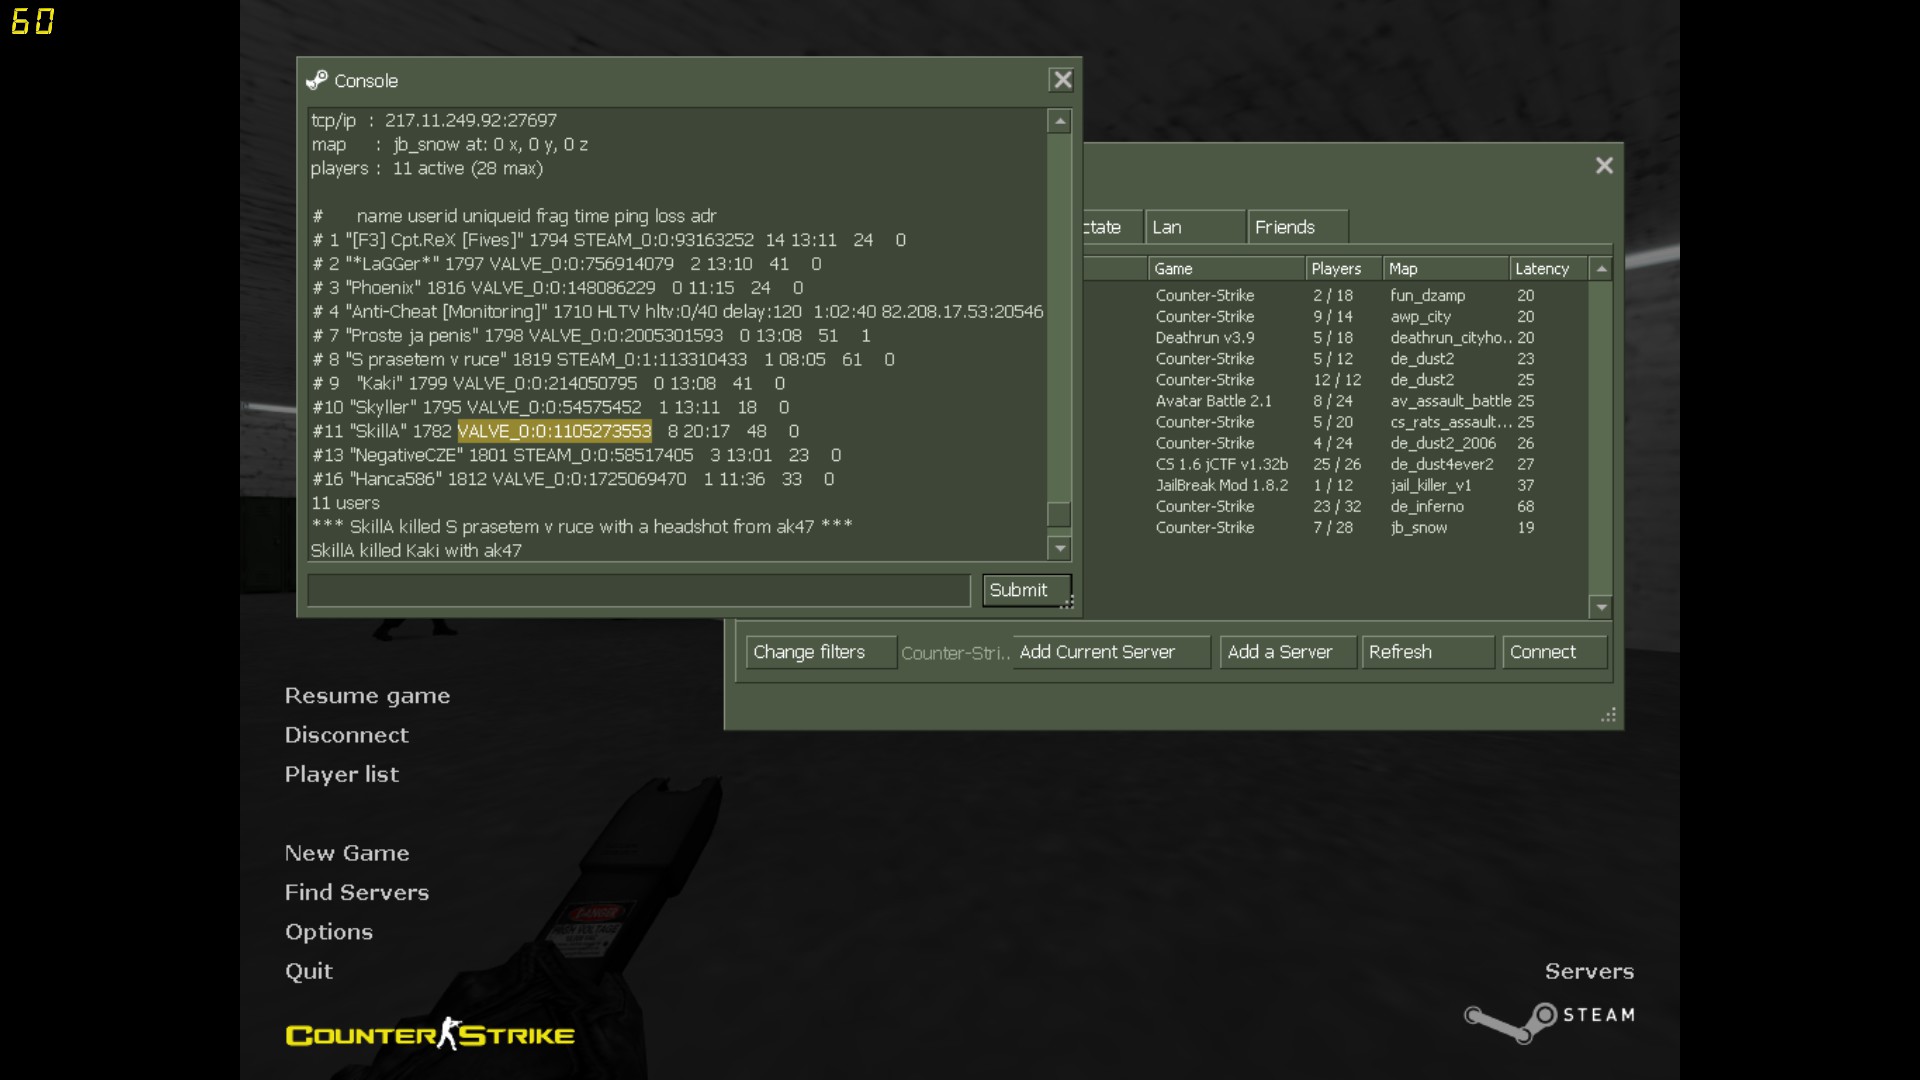Viewport: 1920px width, 1080px height.
Task: Click the Steam logo at bottom right
Action: point(1549,1022)
